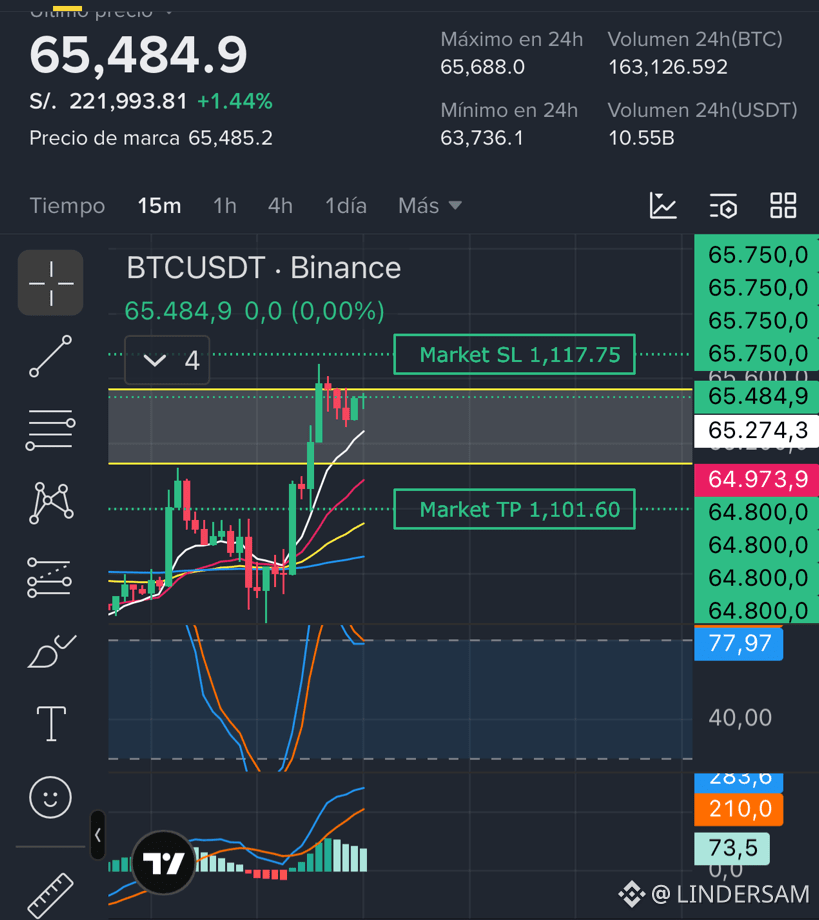Open the grid layout icon

point(783,206)
